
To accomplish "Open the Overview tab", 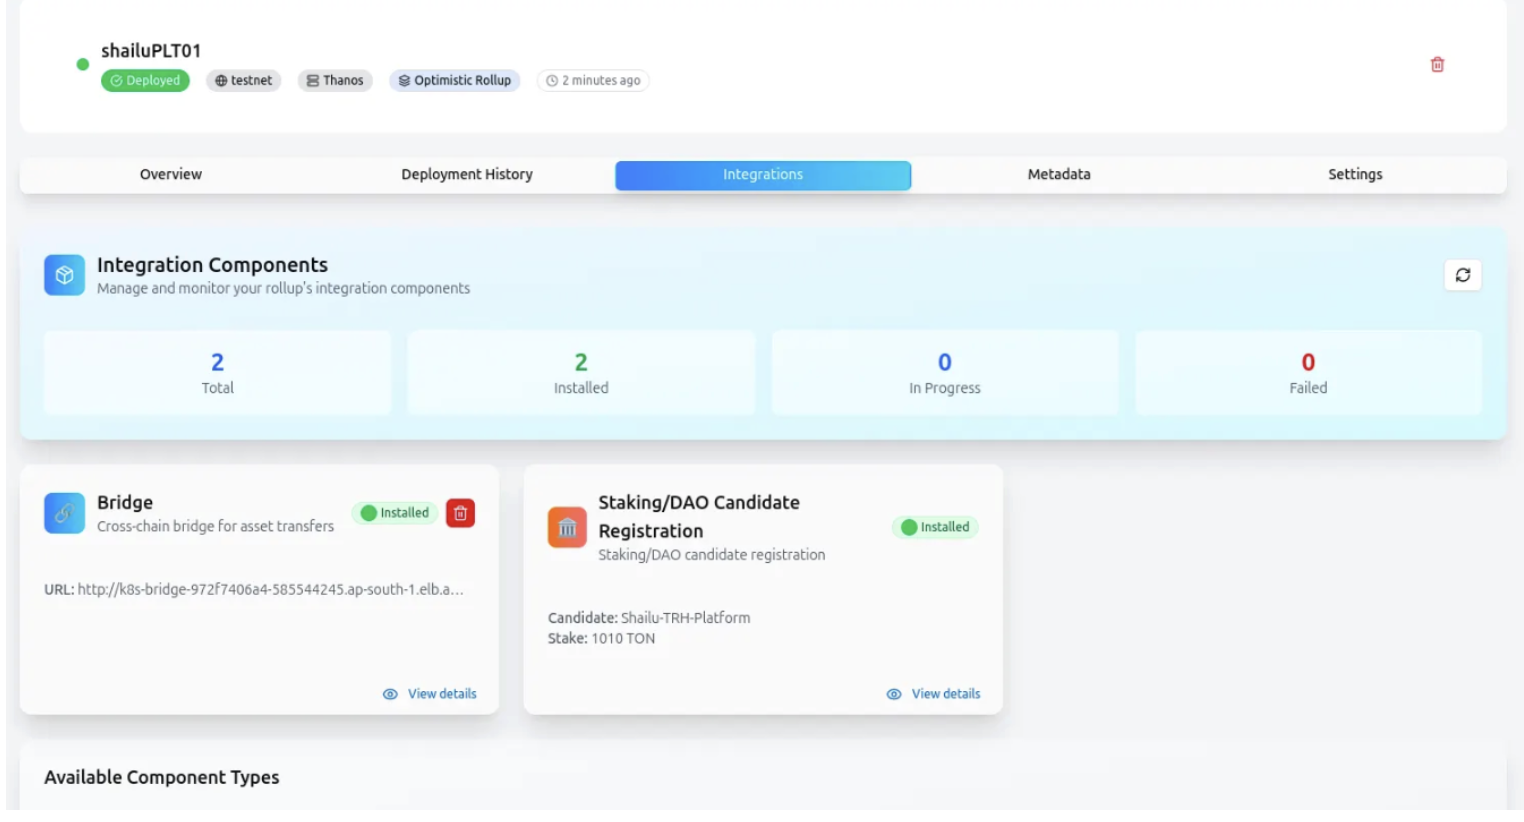I will click(x=170, y=174).
